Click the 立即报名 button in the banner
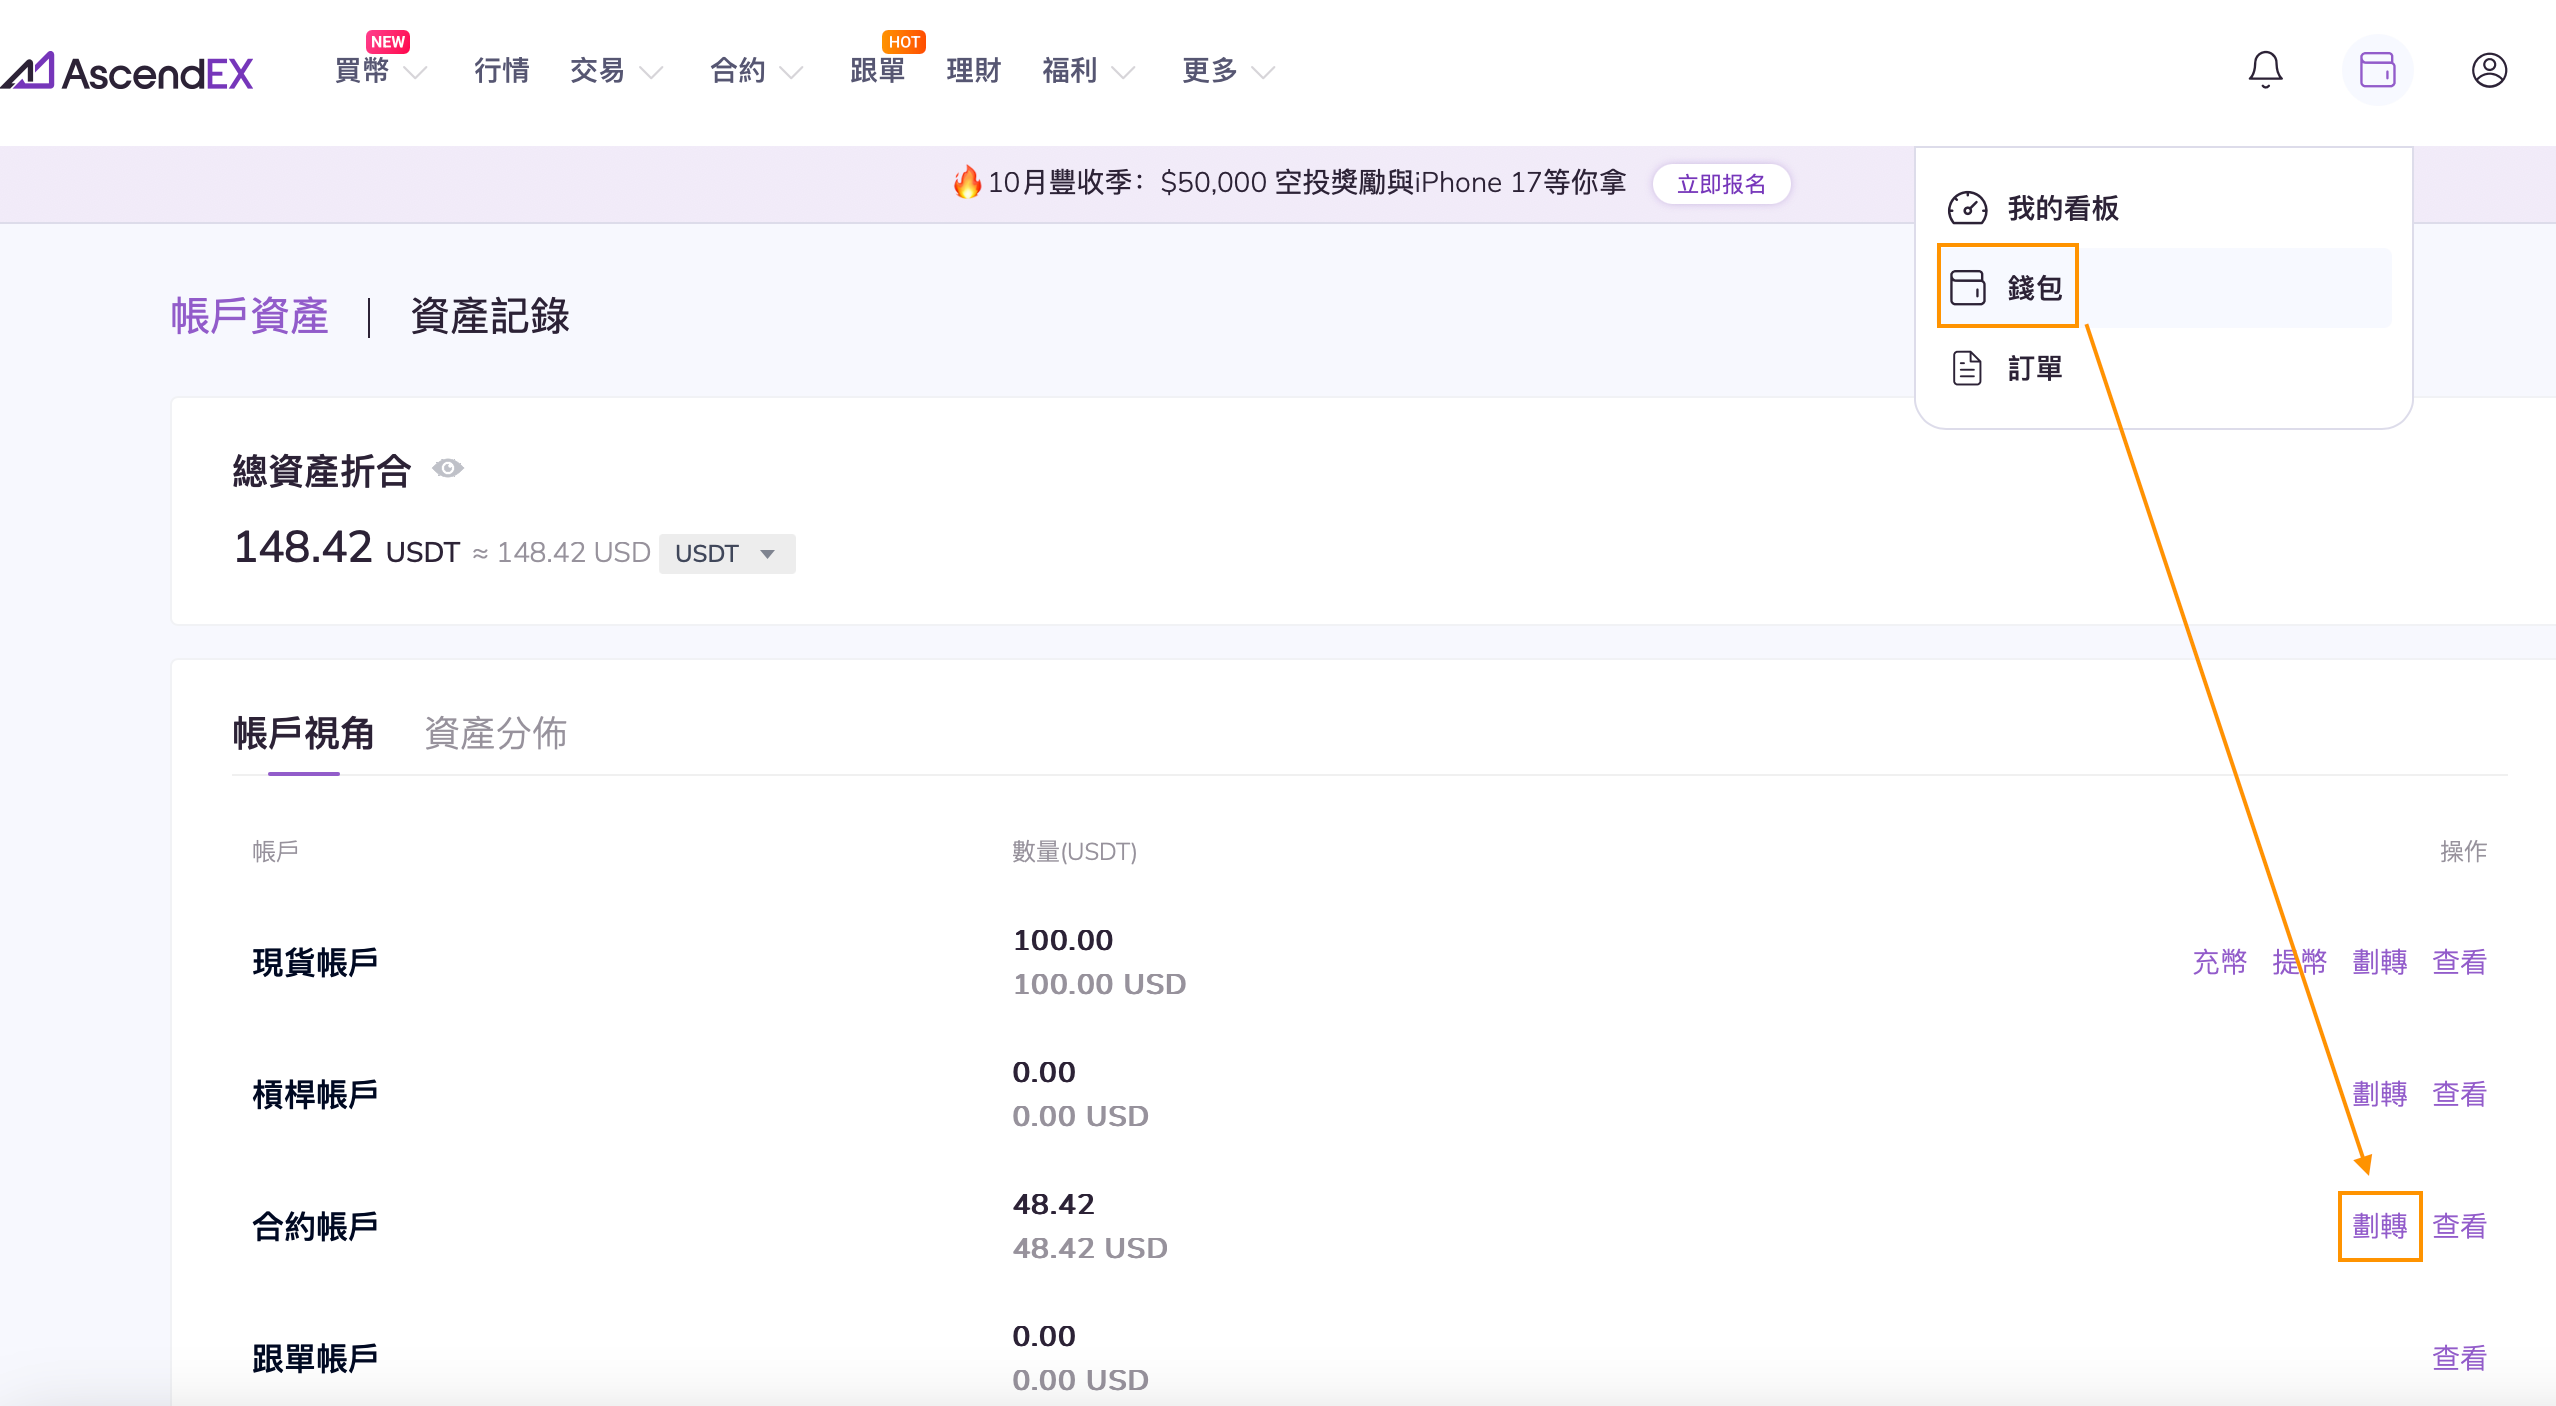 point(1720,184)
